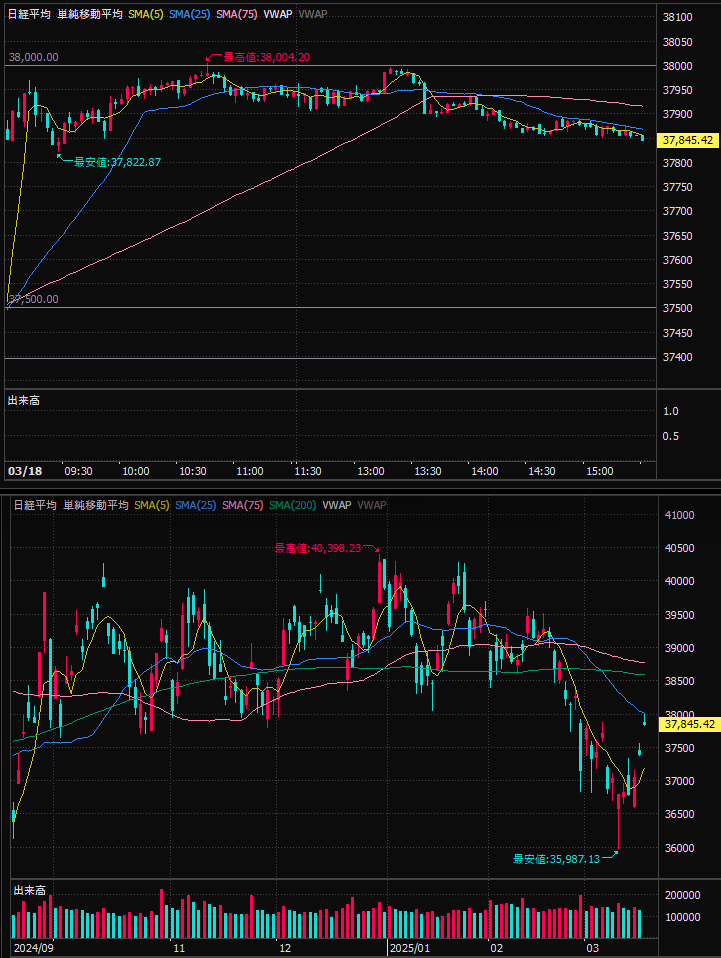
Task: Click the 最高値:38,004.20 high marker
Action: tap(266, 57)
